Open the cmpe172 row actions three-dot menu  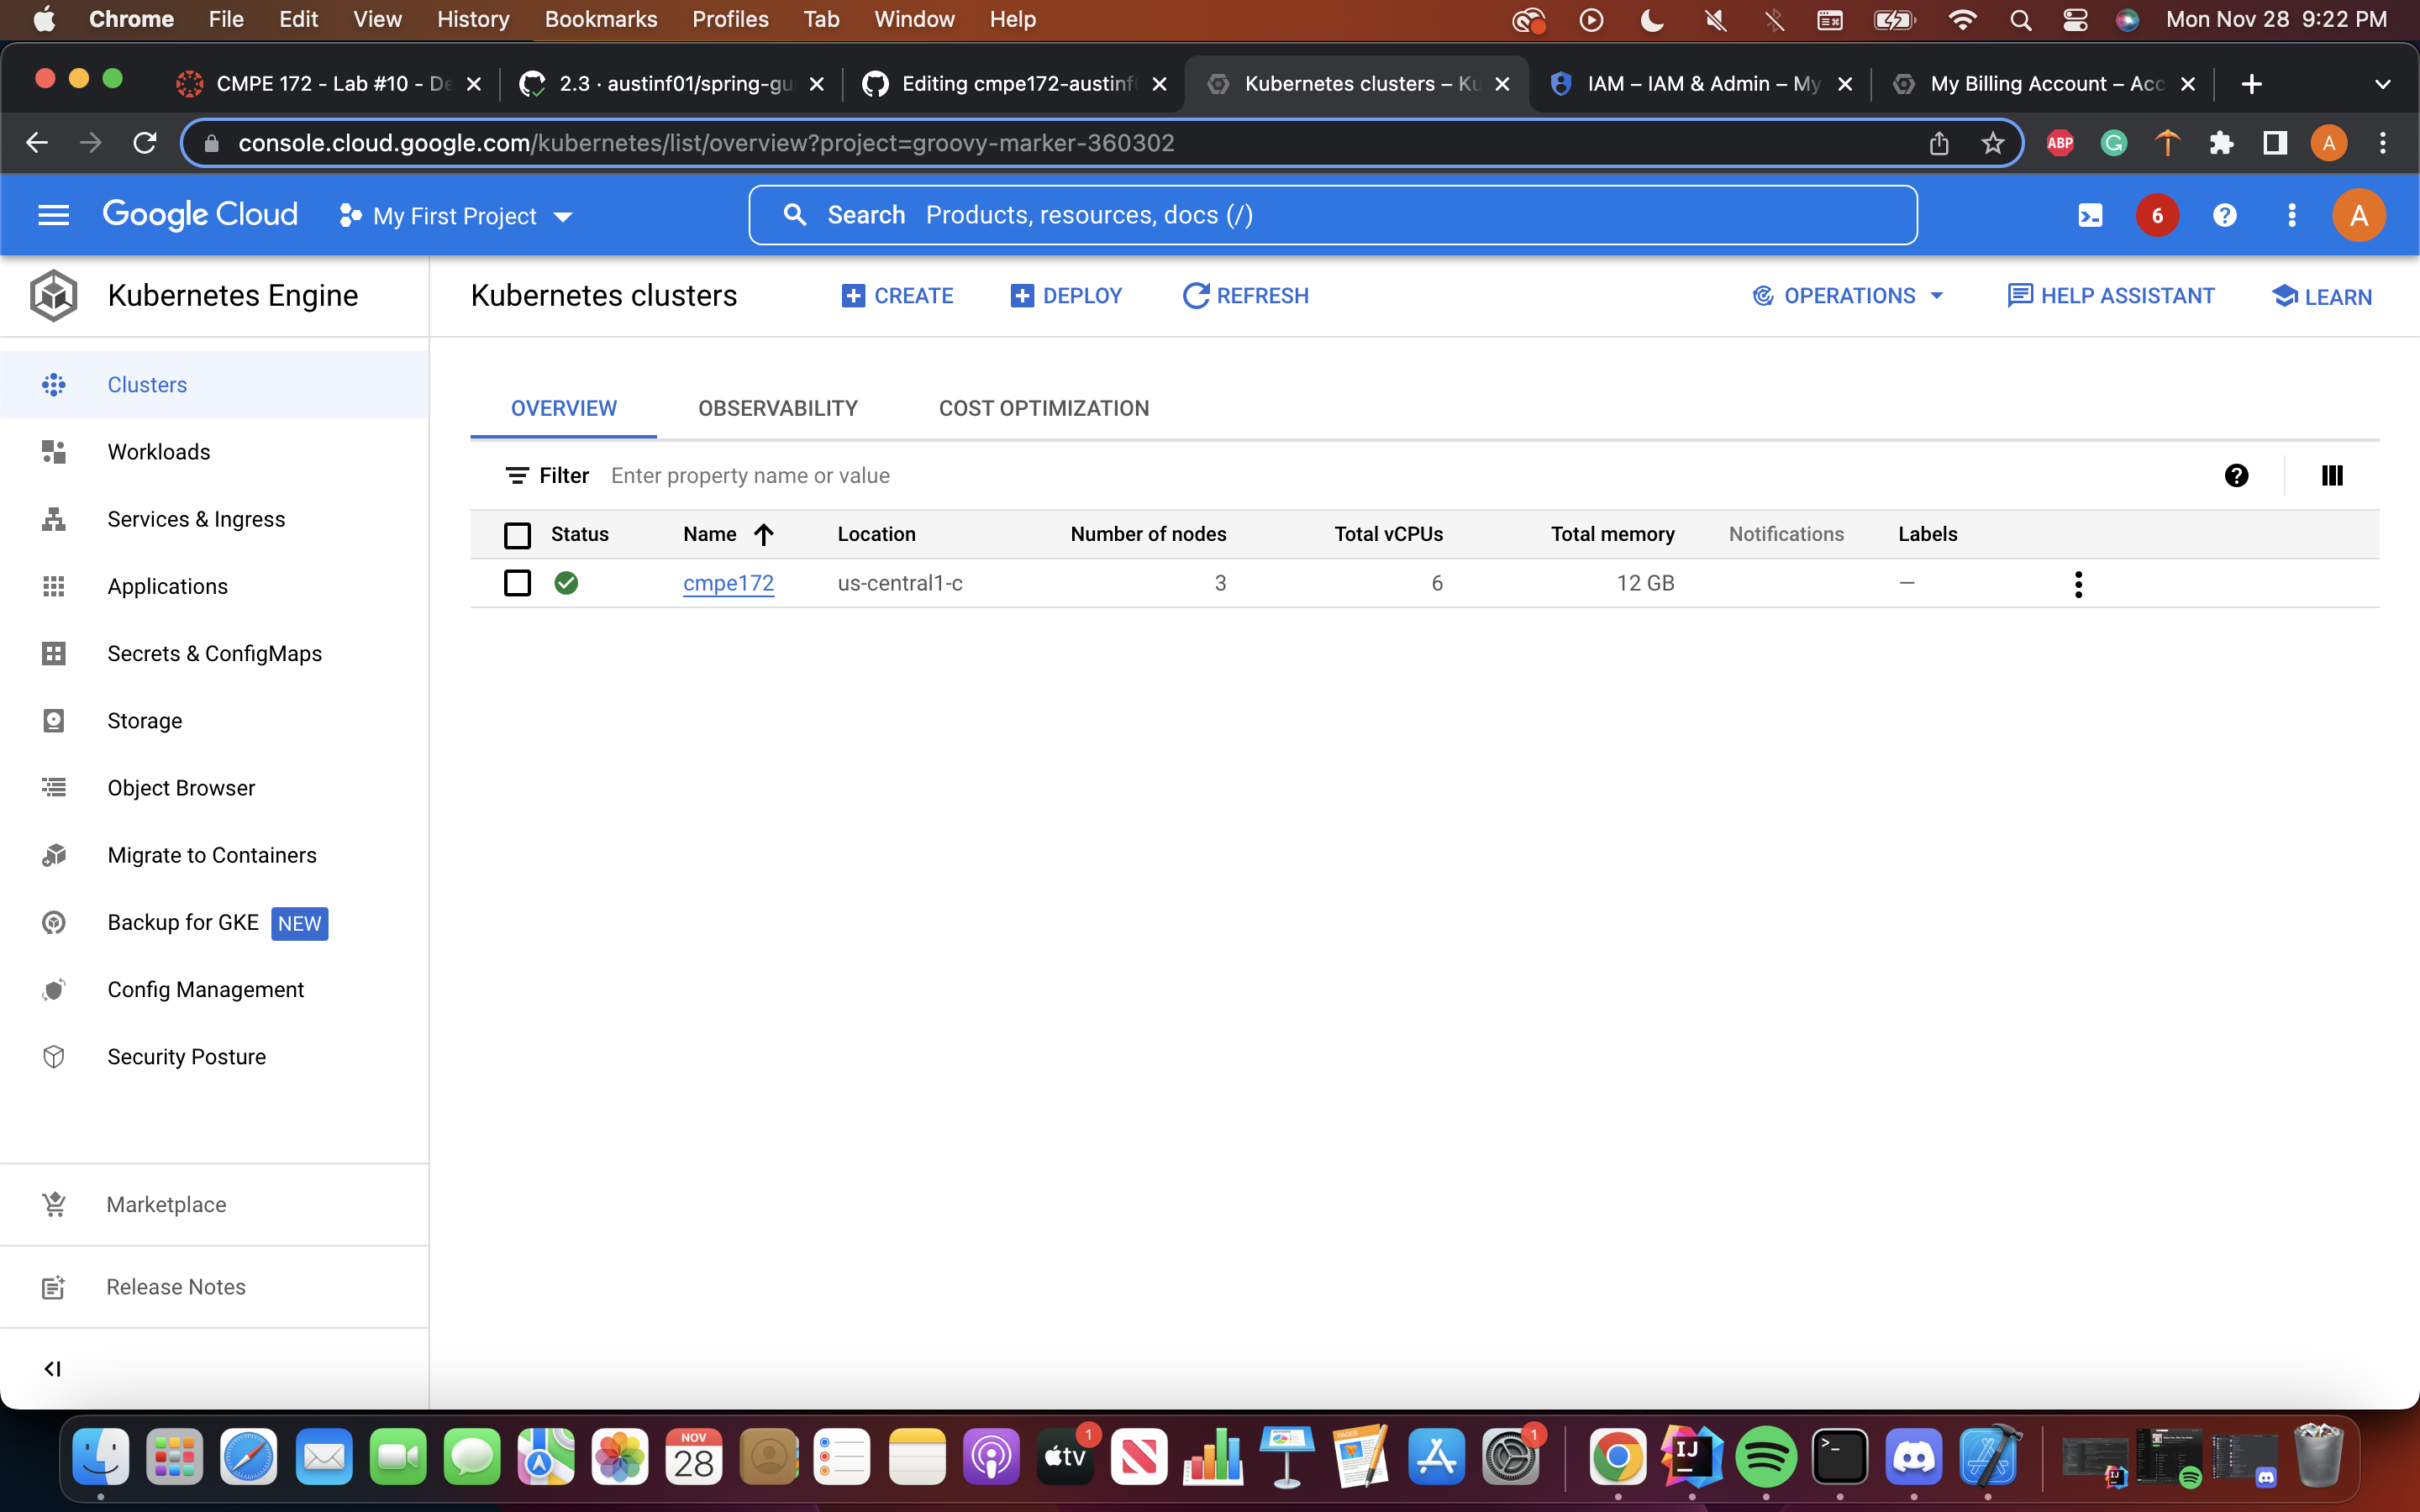(x=2078, y=584)
